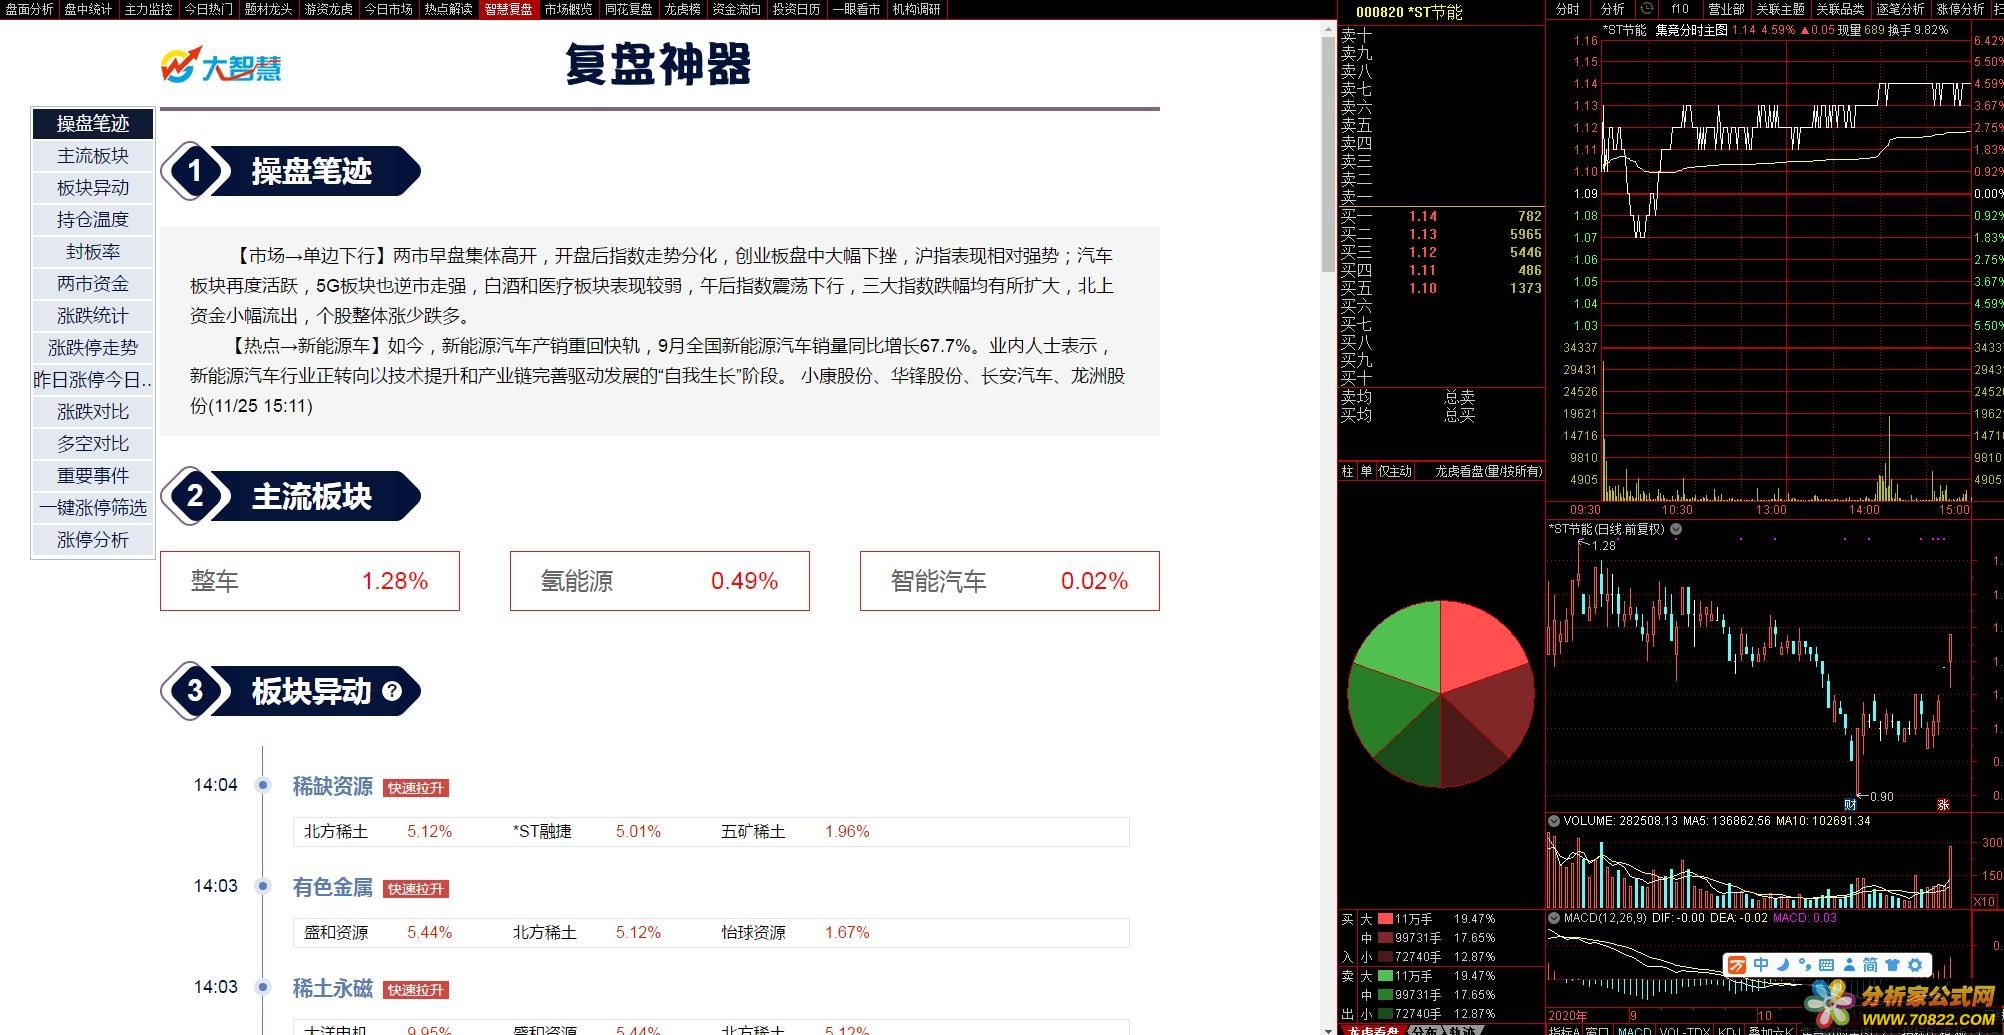
Task: Open the 稀土永磁 sector link
Action: (333, 989)
